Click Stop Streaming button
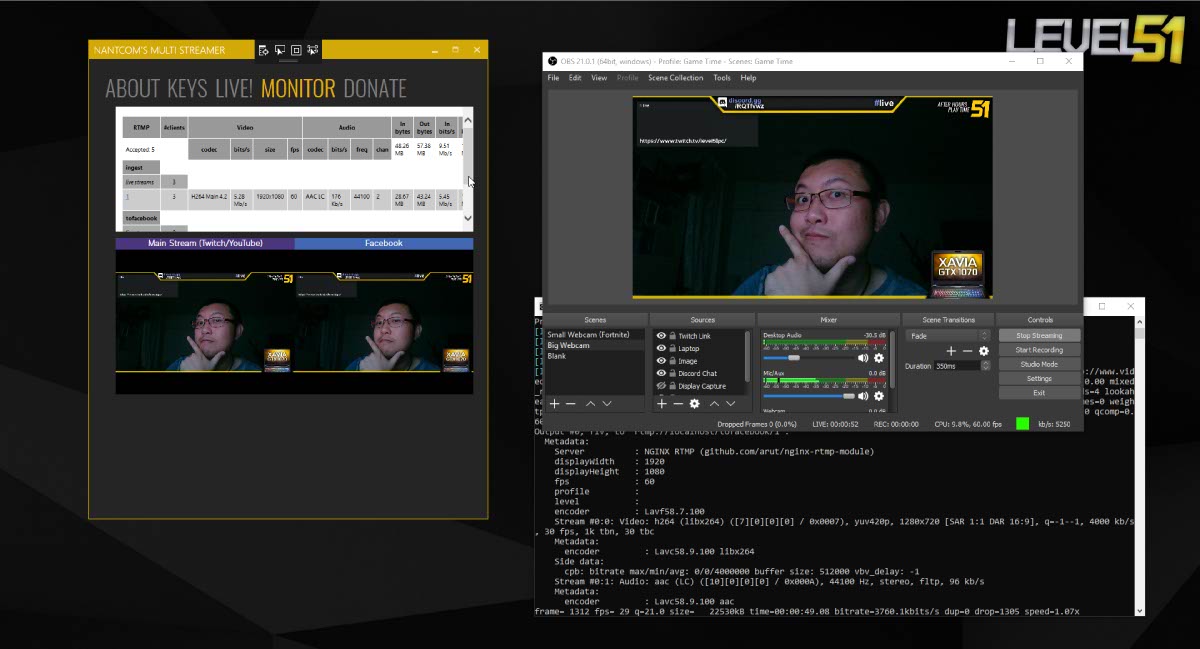The image size is (1200, 649). [1039, 336]
